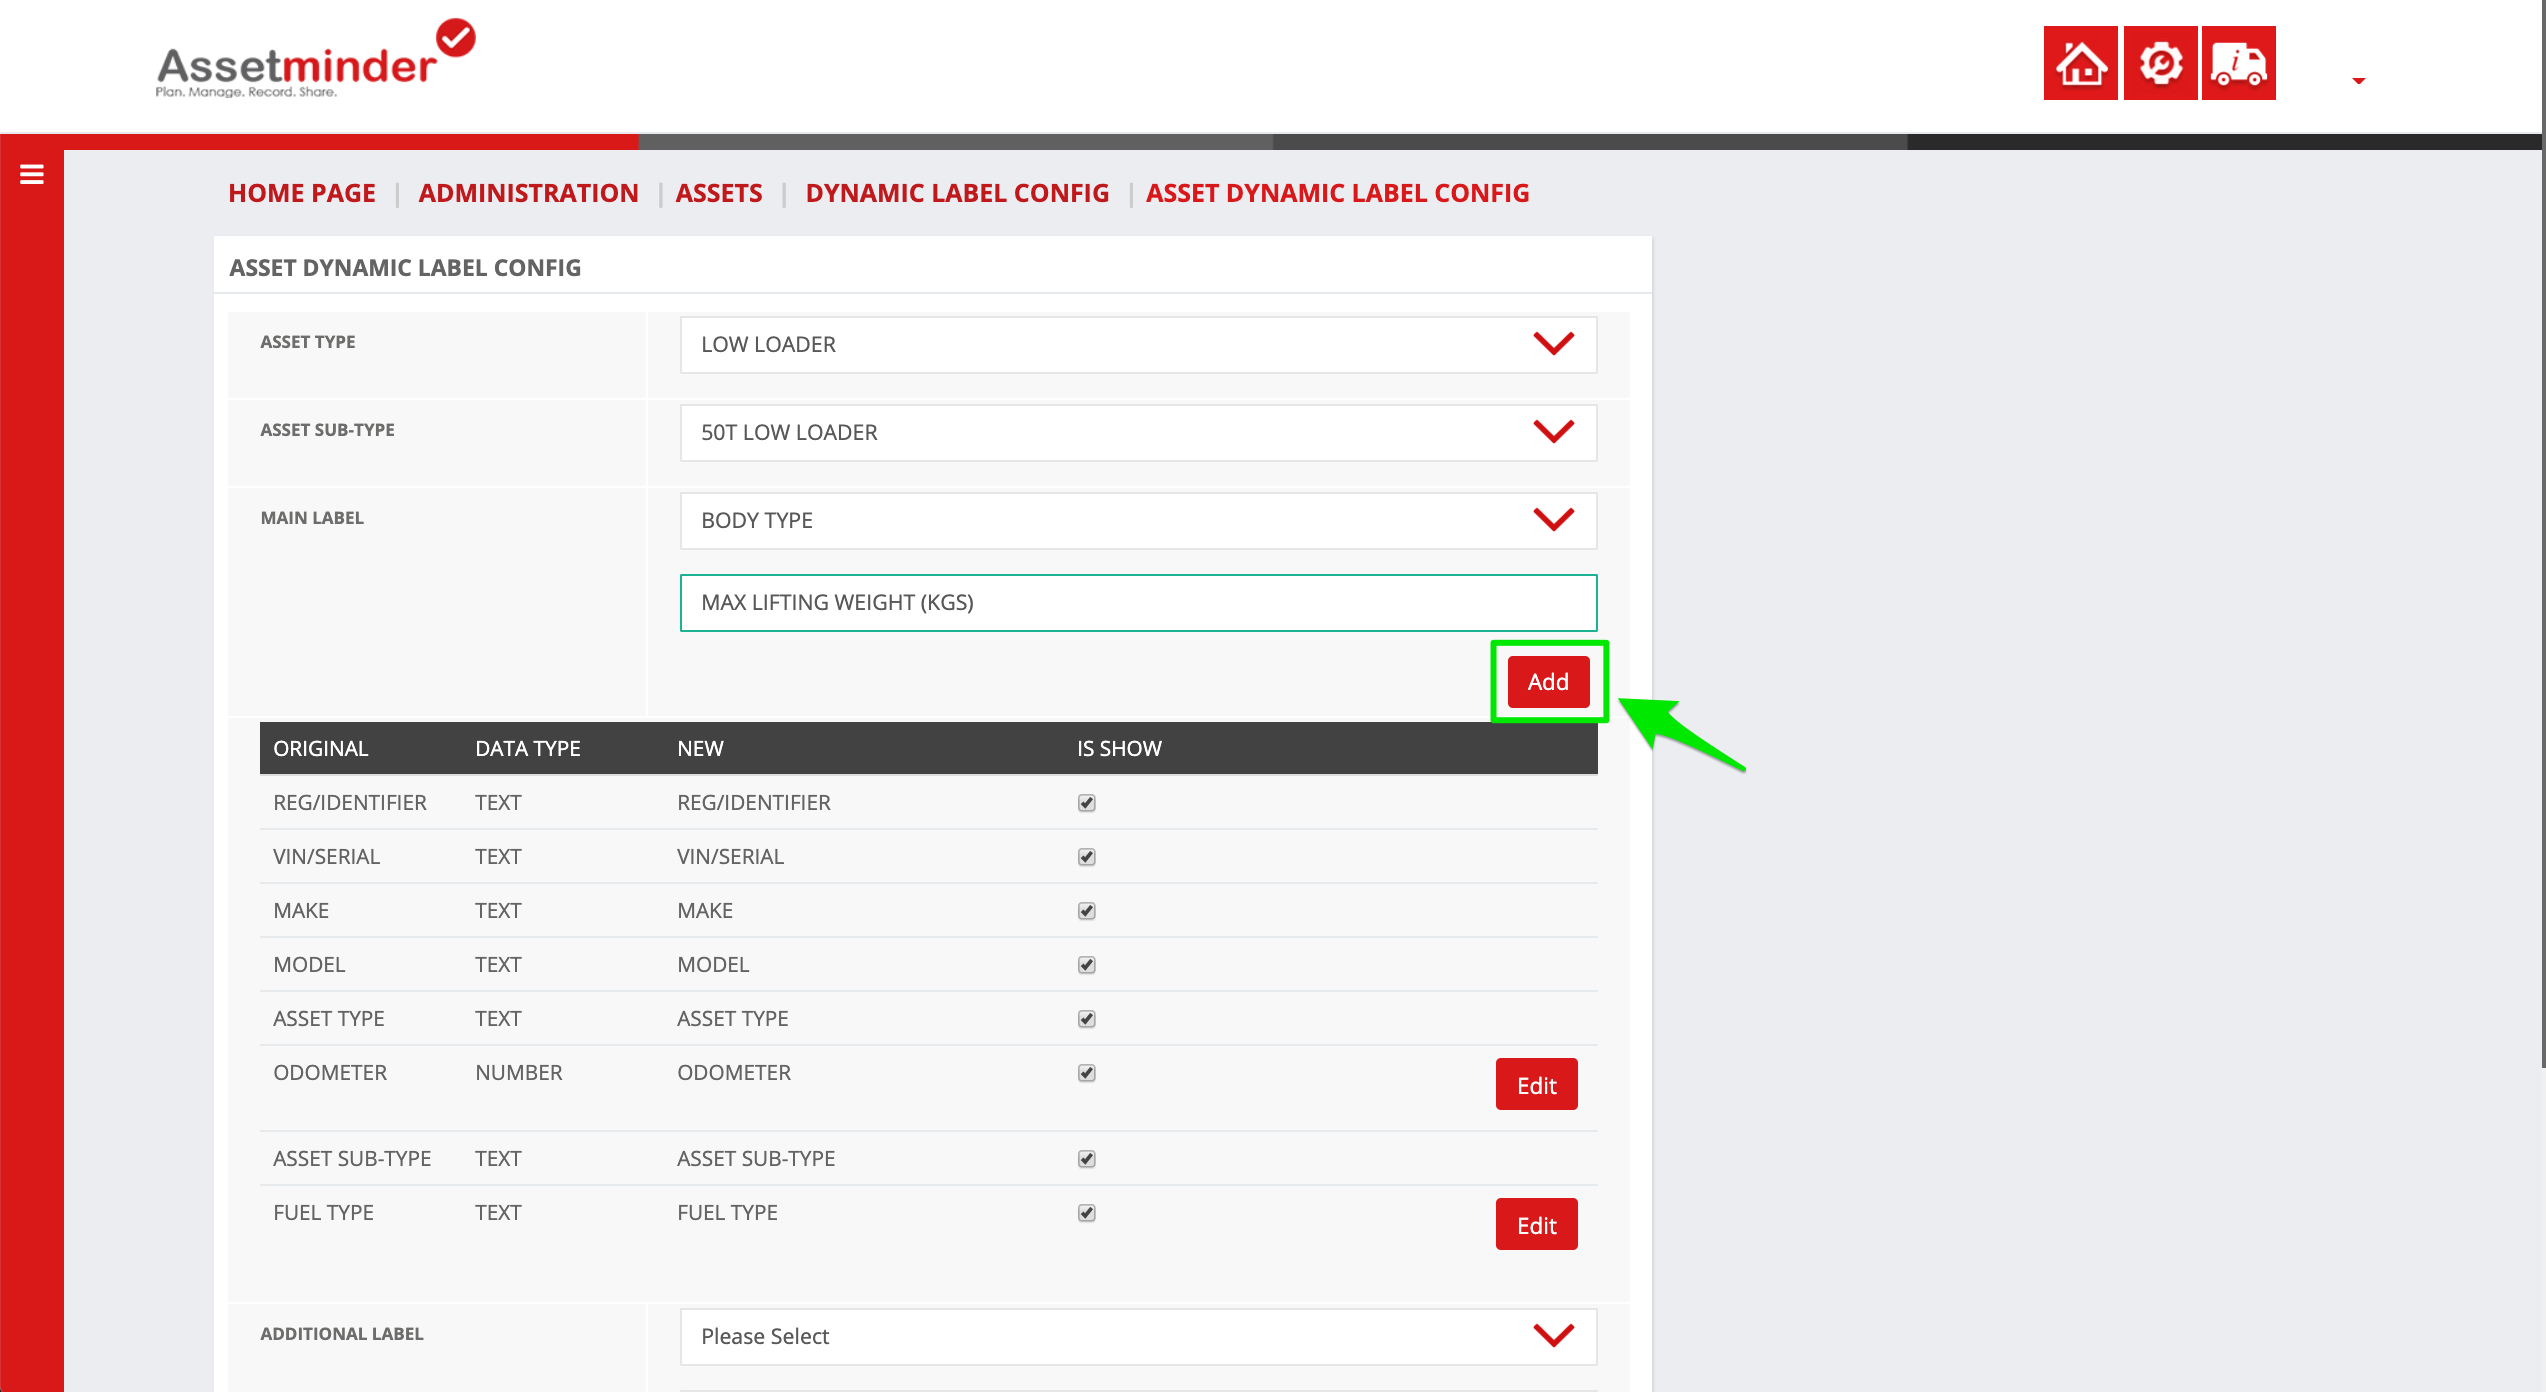Toggle Is Show checkbox for MODEL row
Image resolution: width=2546 pixels, height=1392 pixels.
pyautogui.click(x=1087, y=965)
